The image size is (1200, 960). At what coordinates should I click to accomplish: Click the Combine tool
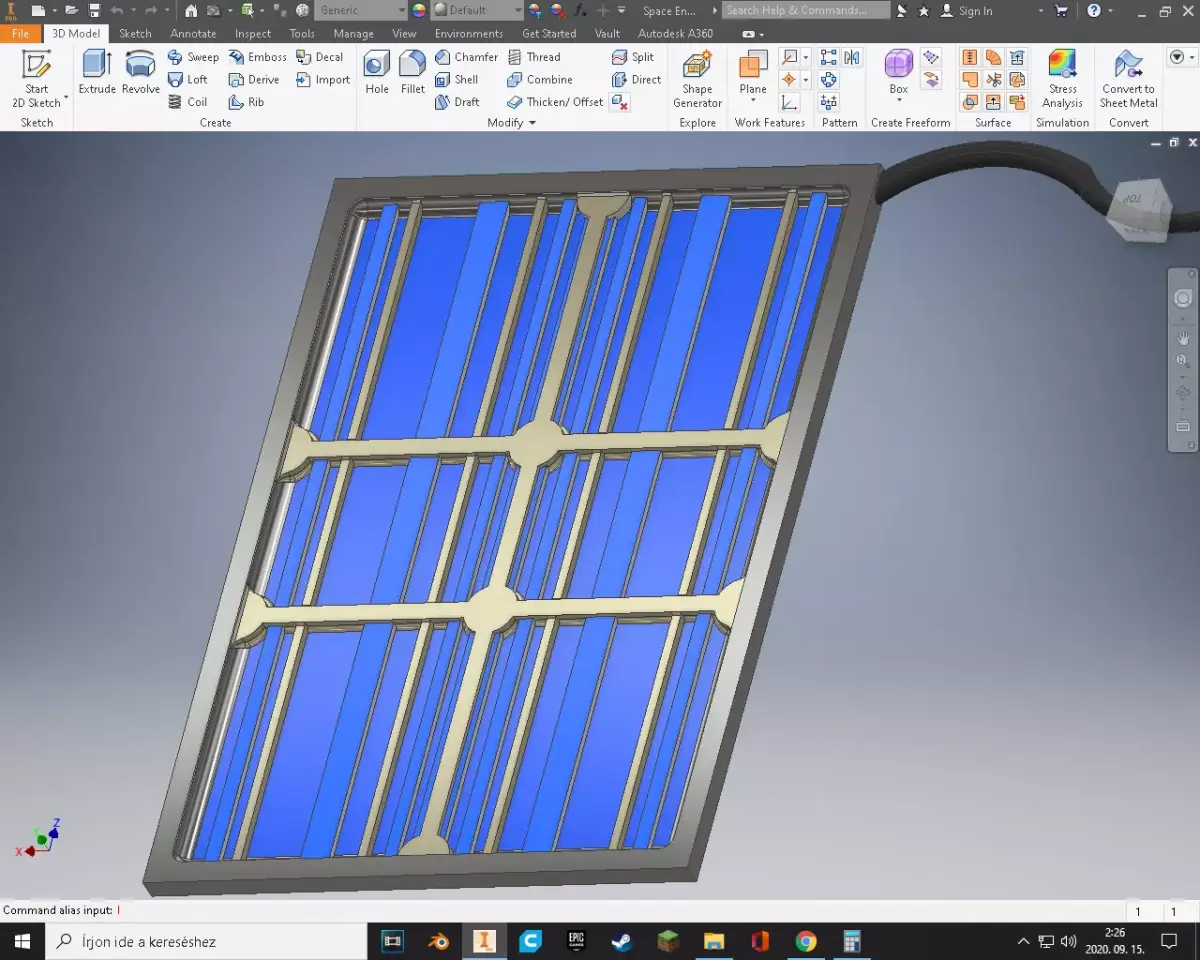(x=540, y=79)
